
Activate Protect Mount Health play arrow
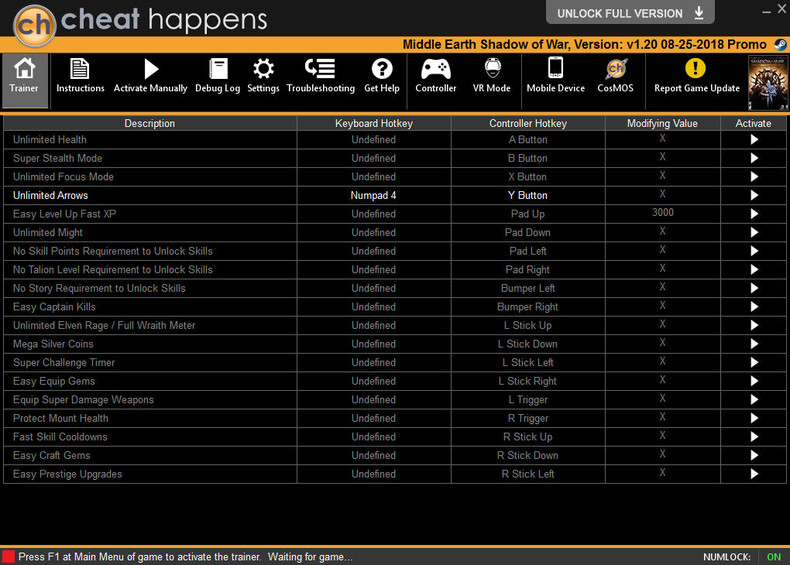click(x=754, y=418)
